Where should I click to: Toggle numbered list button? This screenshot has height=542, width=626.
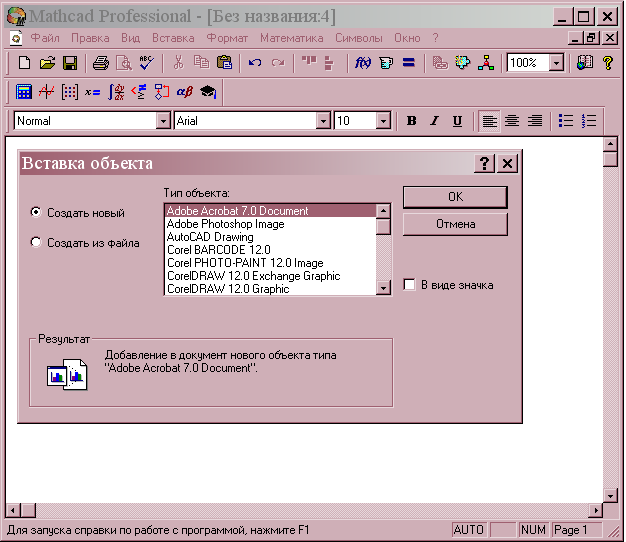(x=589, y=121)
